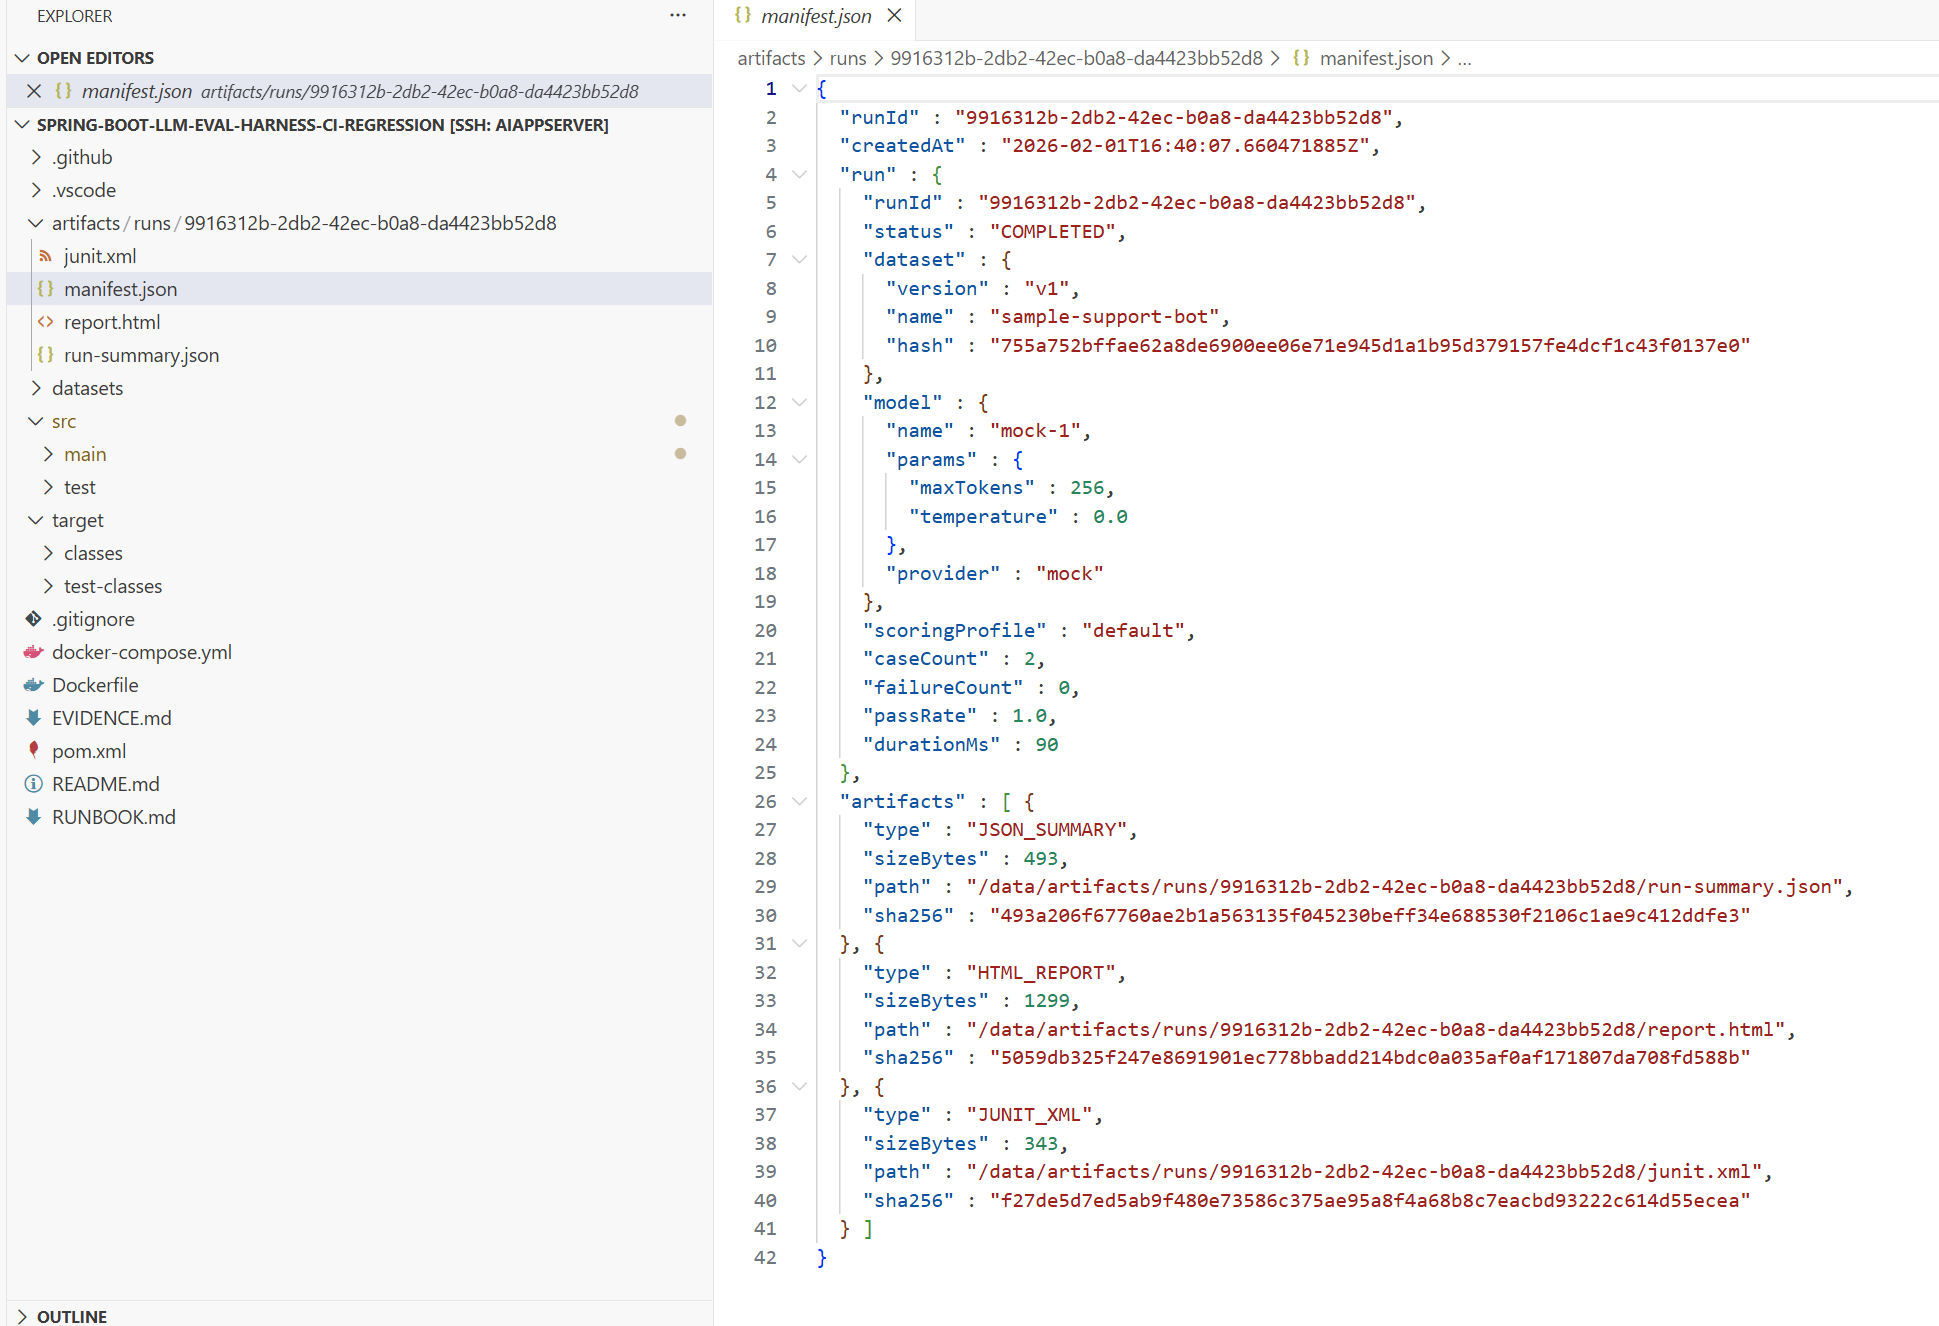1939x1326 pixels.
Task: Switch to the manifest.json editor tab
Action: 815,16
